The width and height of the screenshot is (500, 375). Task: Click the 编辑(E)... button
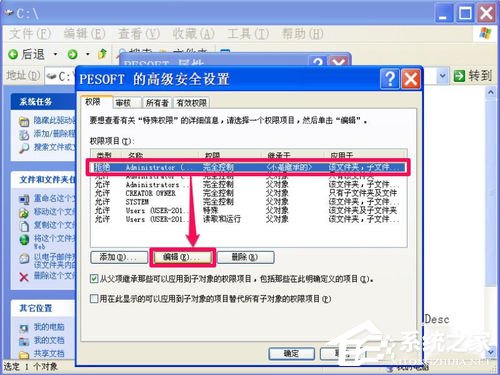point(182,257)
